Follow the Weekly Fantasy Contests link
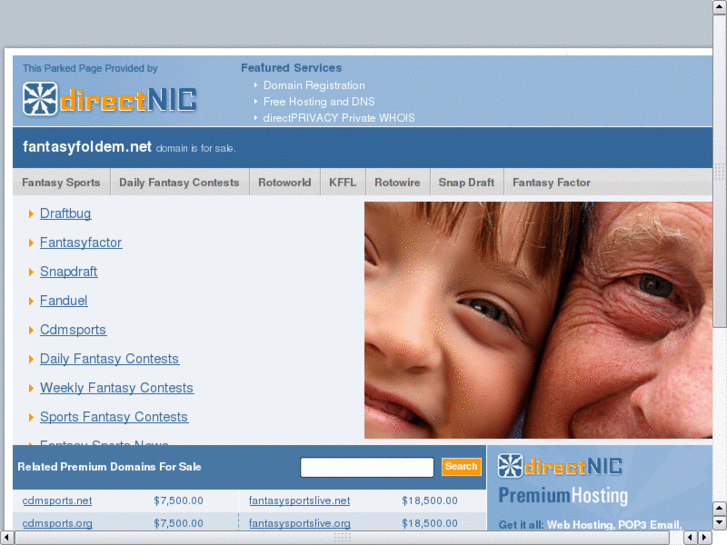 coord(116,388)
